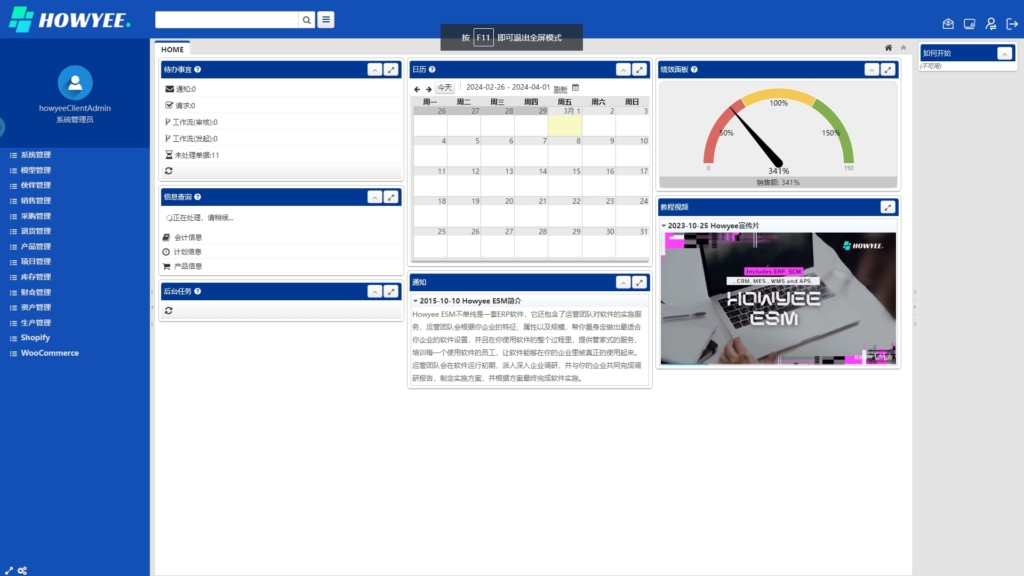Screen dimensions: 1024x576
Task: Click the help icon next to 后台任务
Action: [197, 291]
